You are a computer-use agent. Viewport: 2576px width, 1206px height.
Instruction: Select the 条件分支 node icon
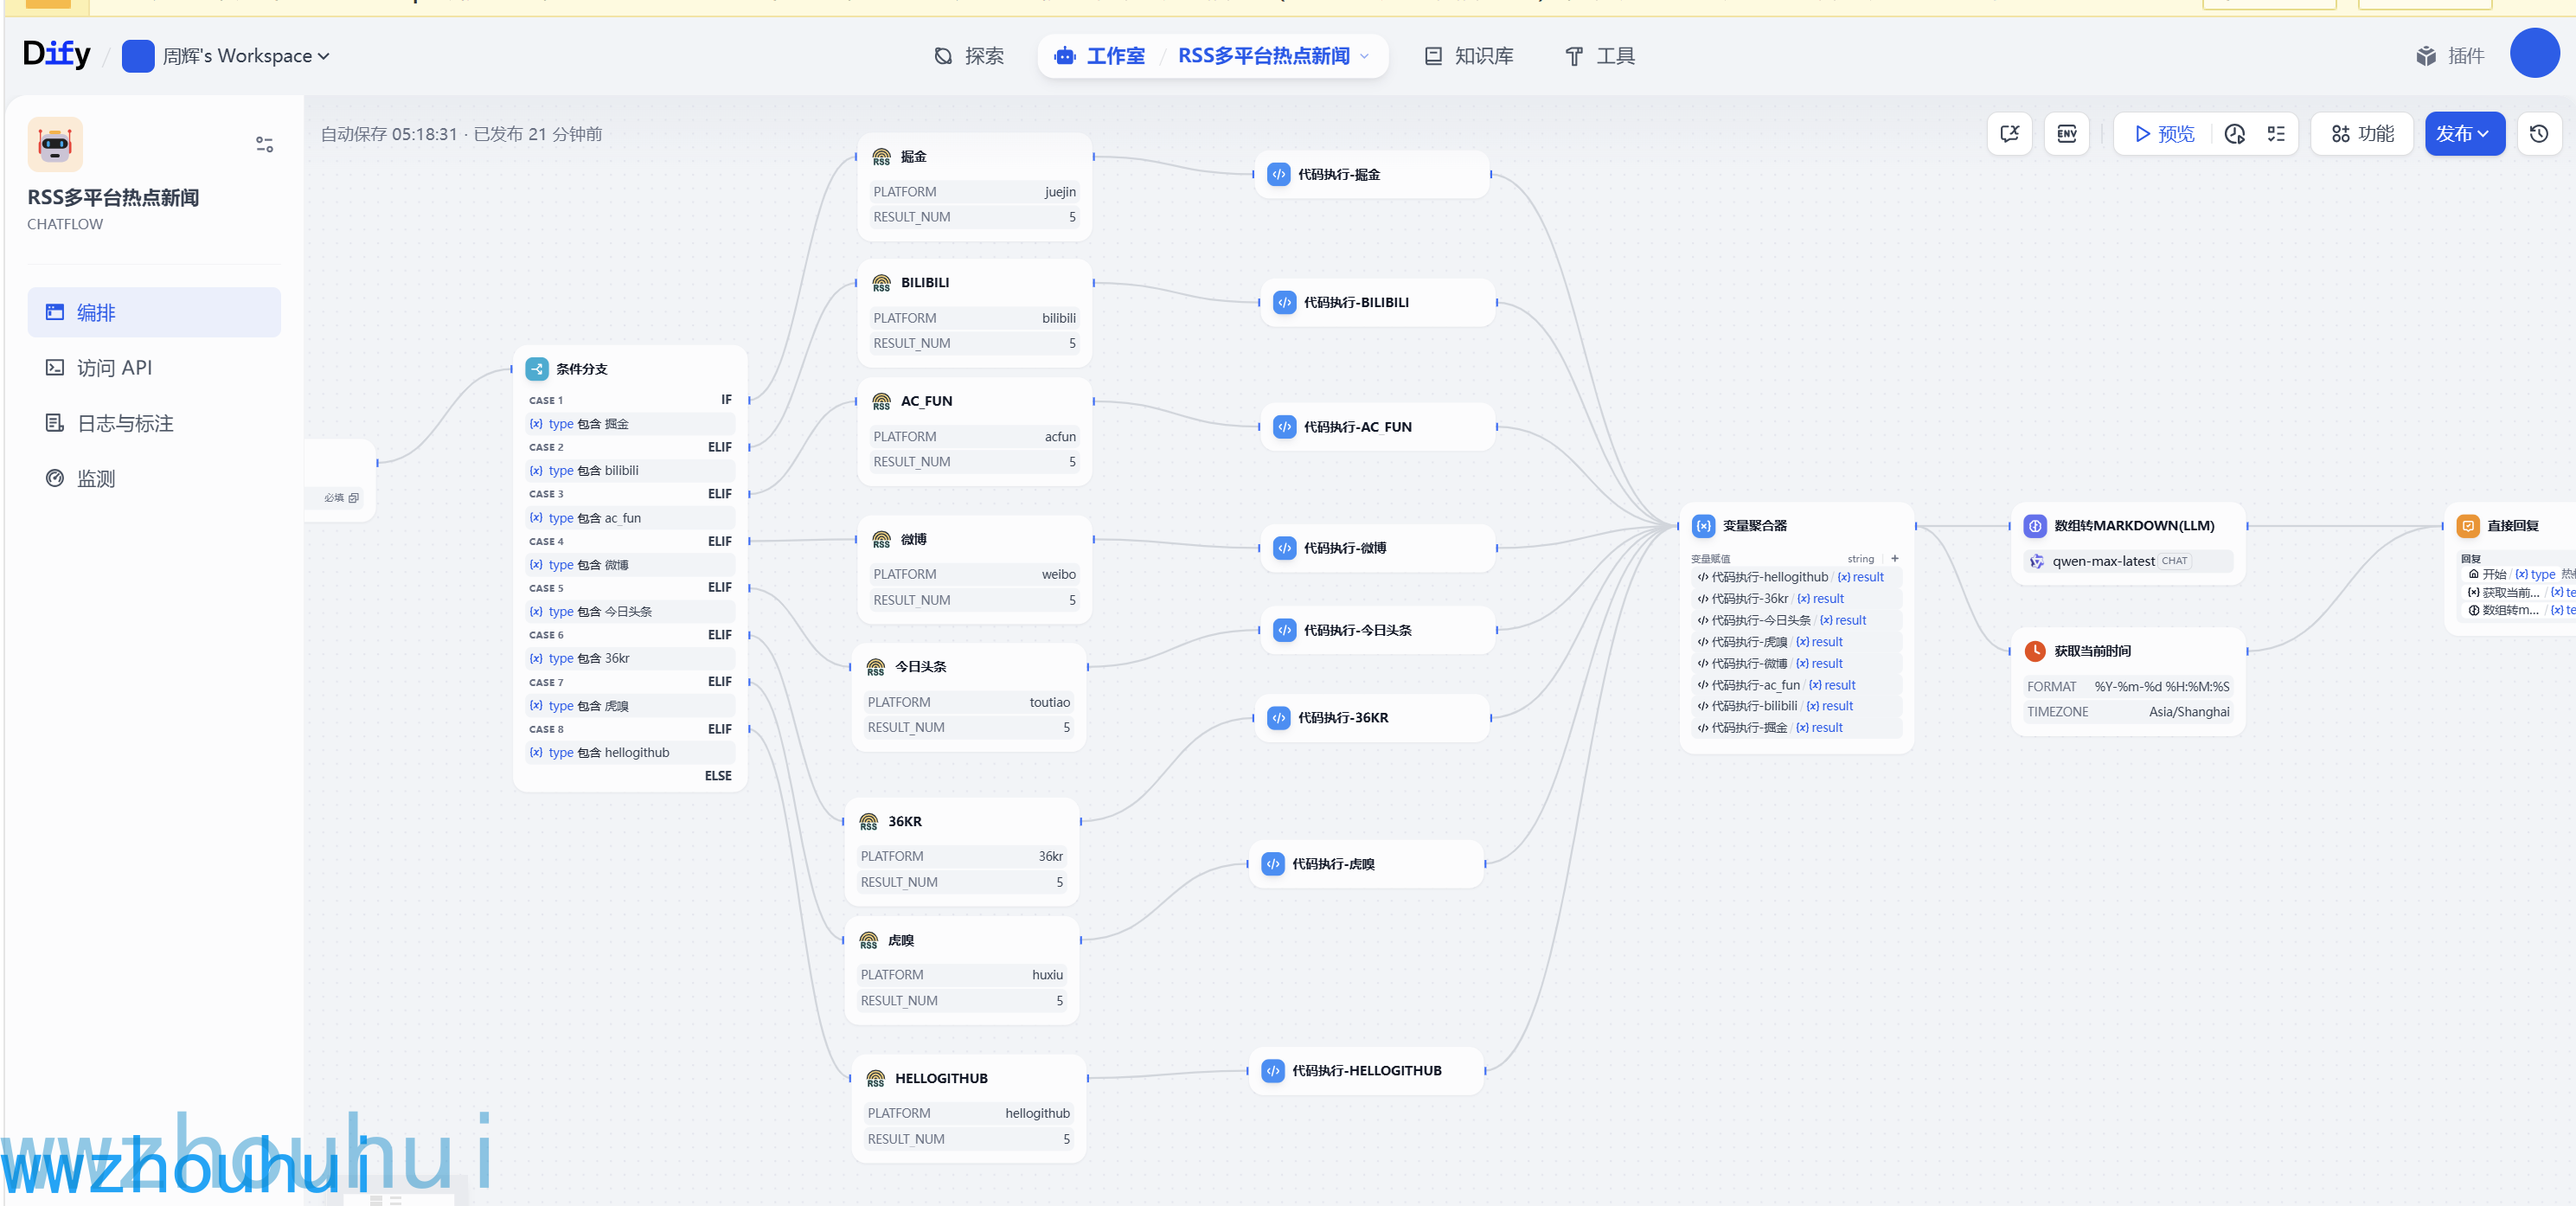point(537,369)
